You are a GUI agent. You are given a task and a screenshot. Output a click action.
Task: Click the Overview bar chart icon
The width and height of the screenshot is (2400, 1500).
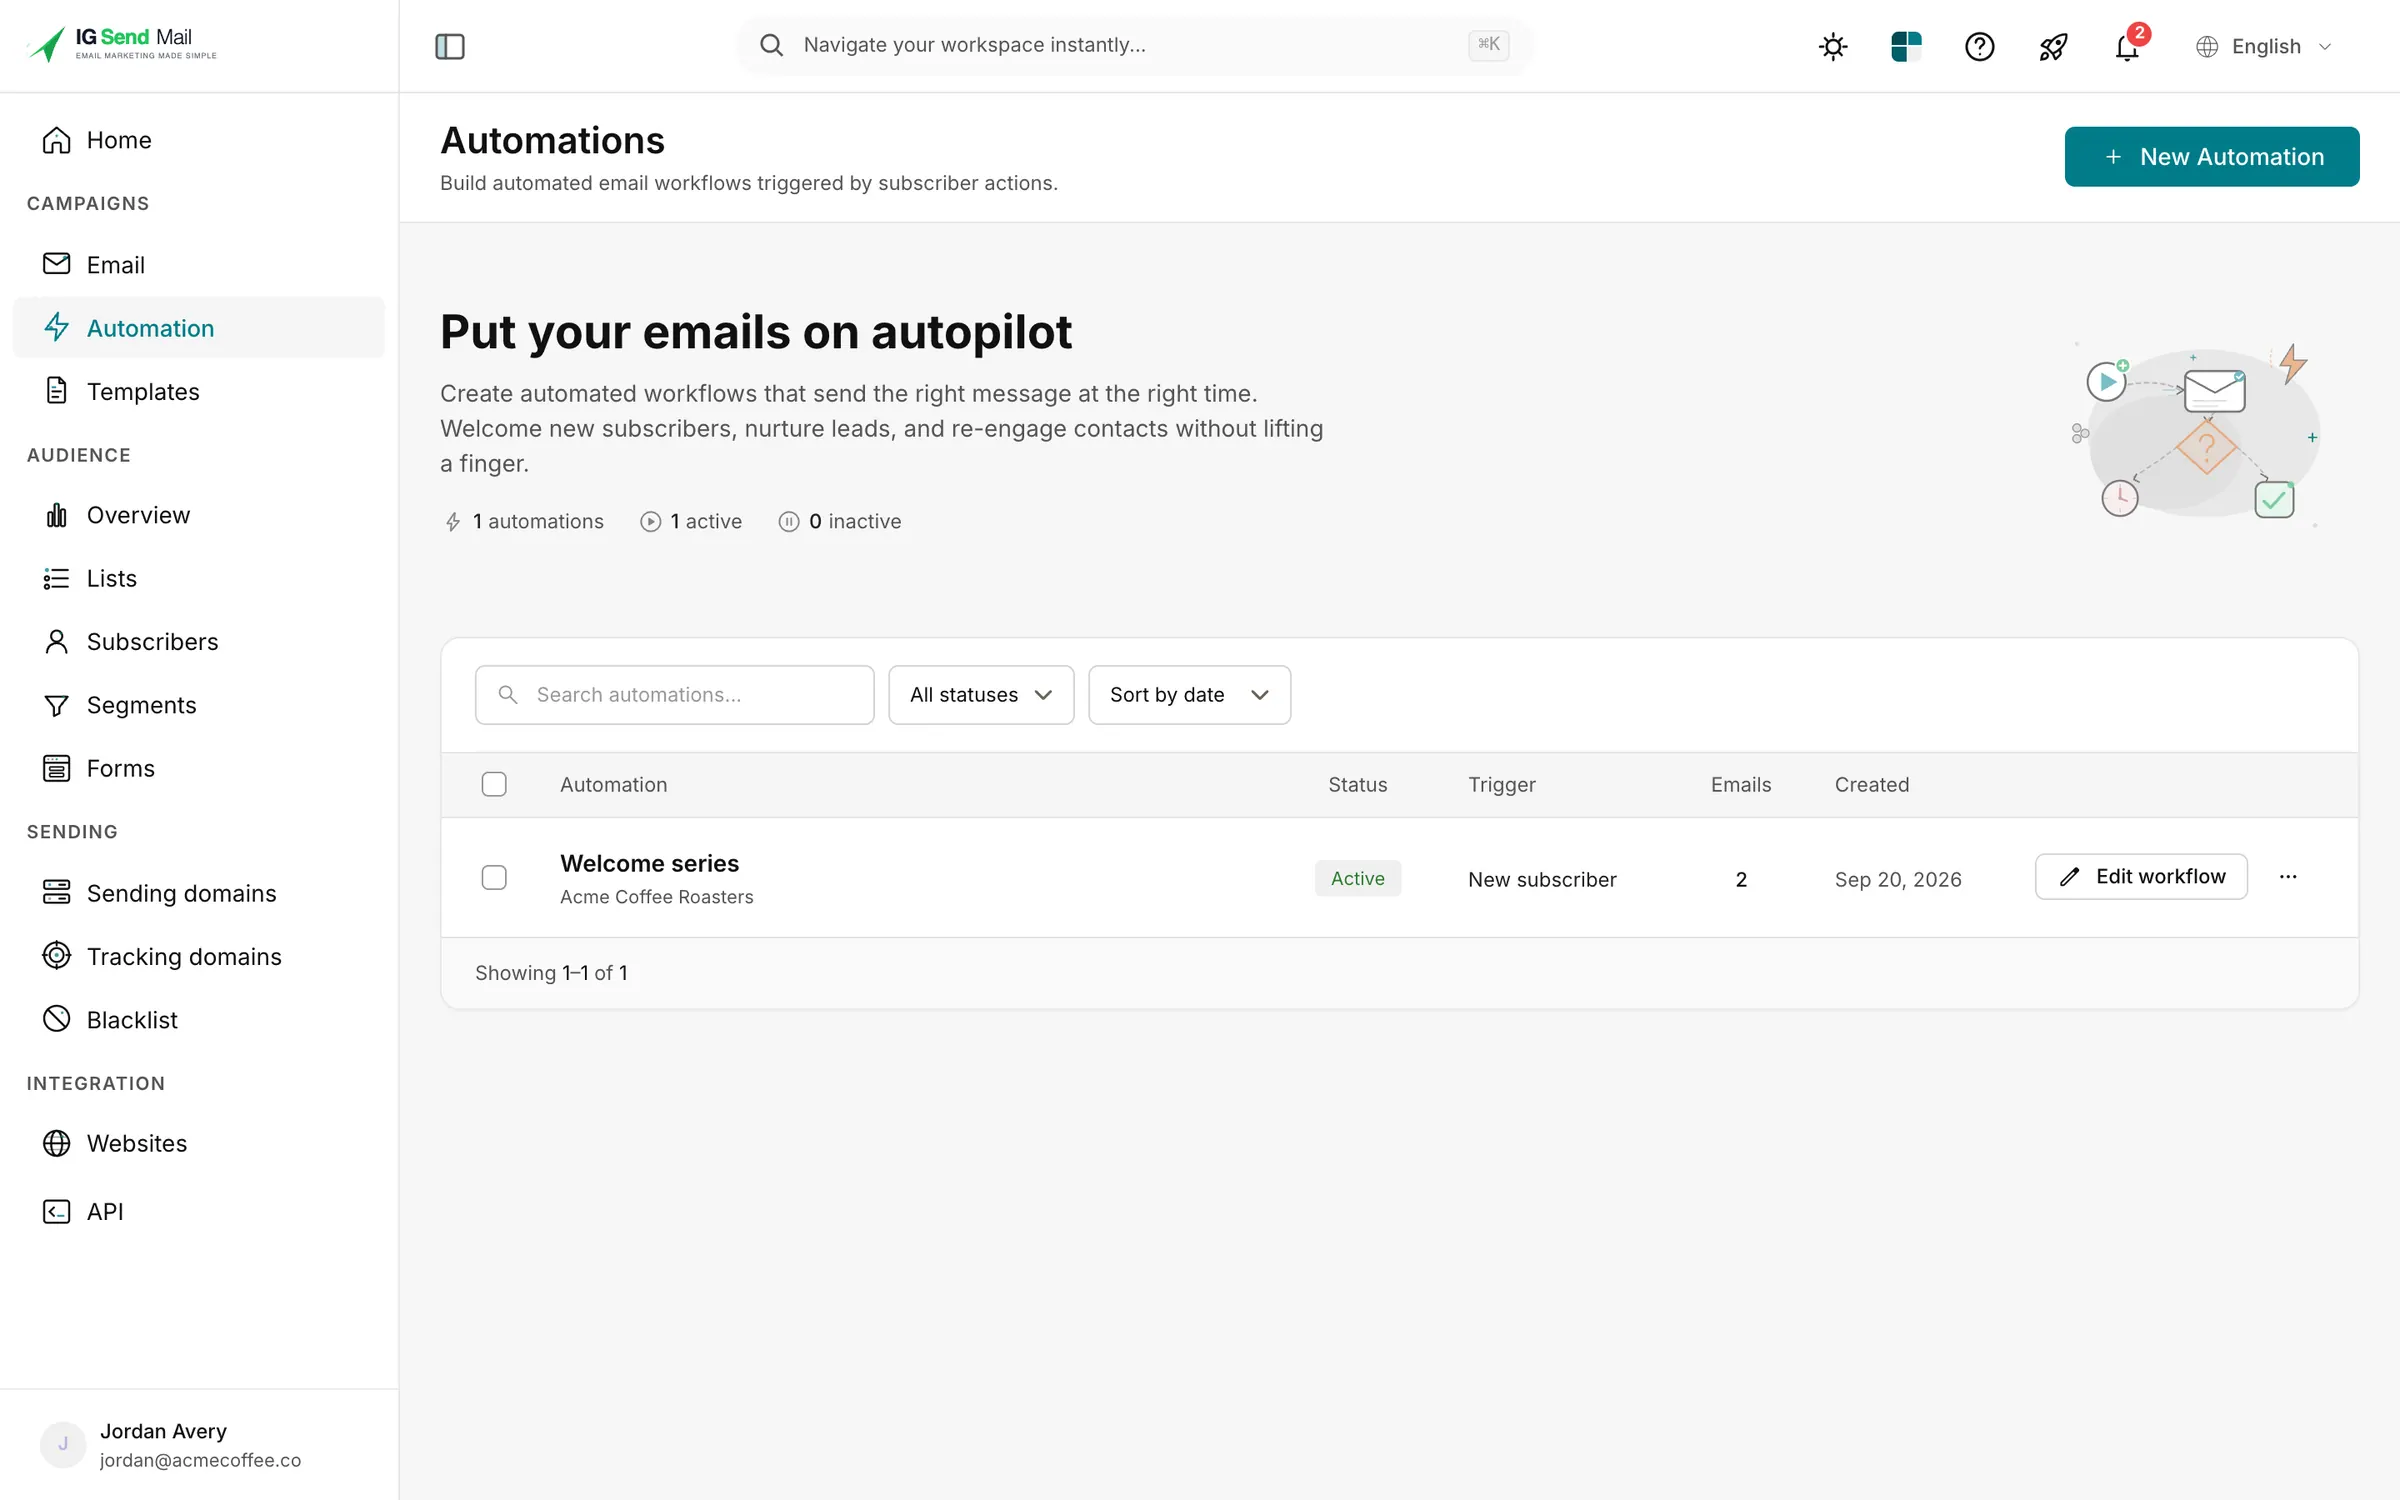coord(57,515)
